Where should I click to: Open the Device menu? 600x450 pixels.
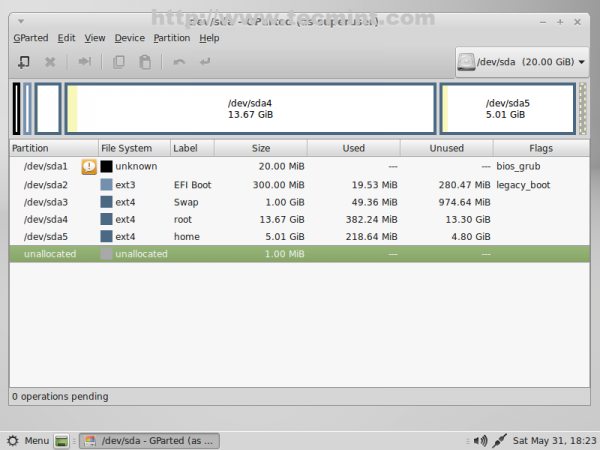(130, 38)
